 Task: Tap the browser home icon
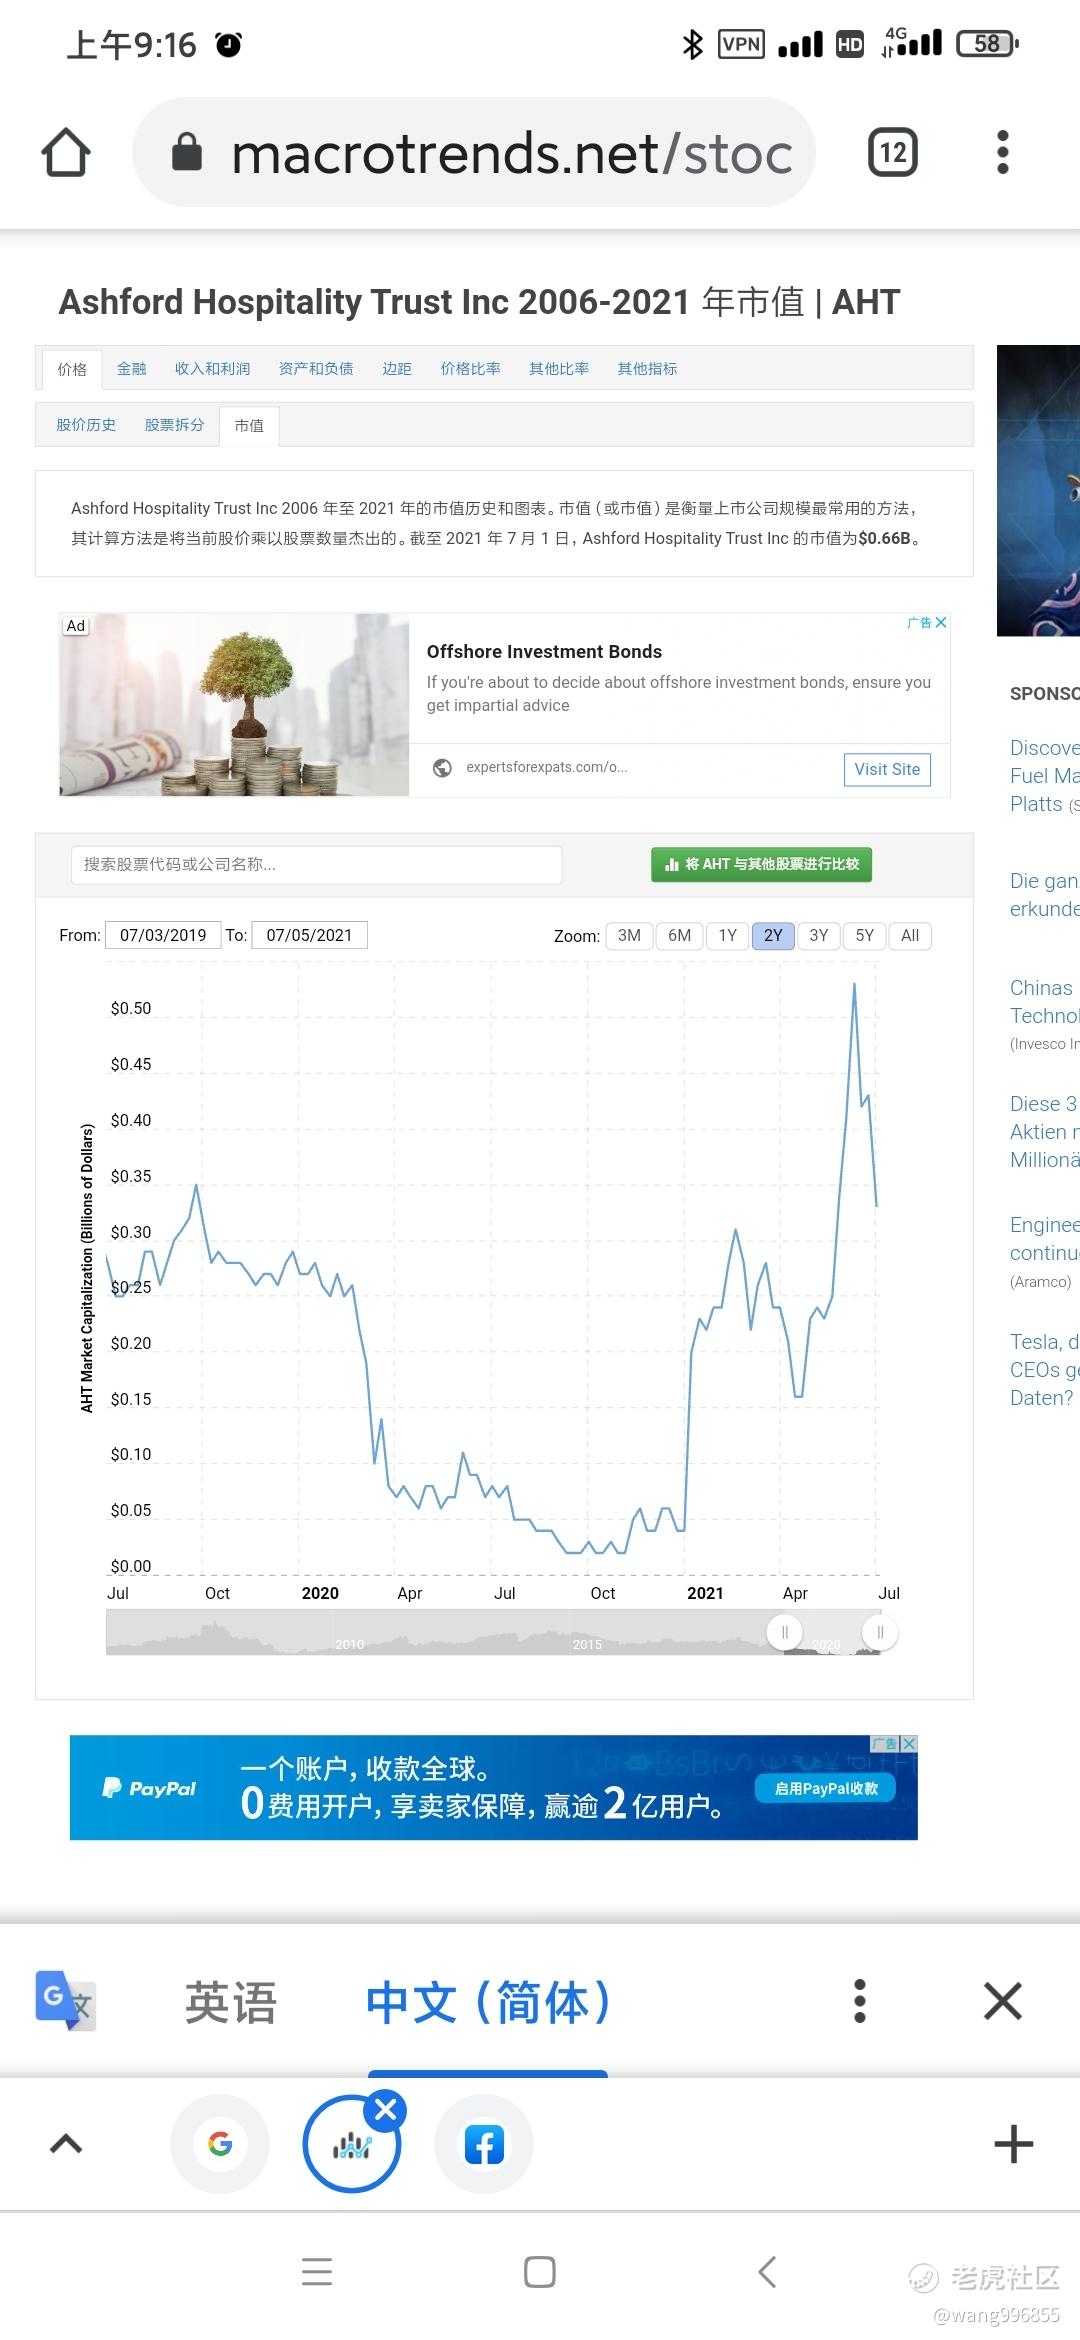(66, 153)
